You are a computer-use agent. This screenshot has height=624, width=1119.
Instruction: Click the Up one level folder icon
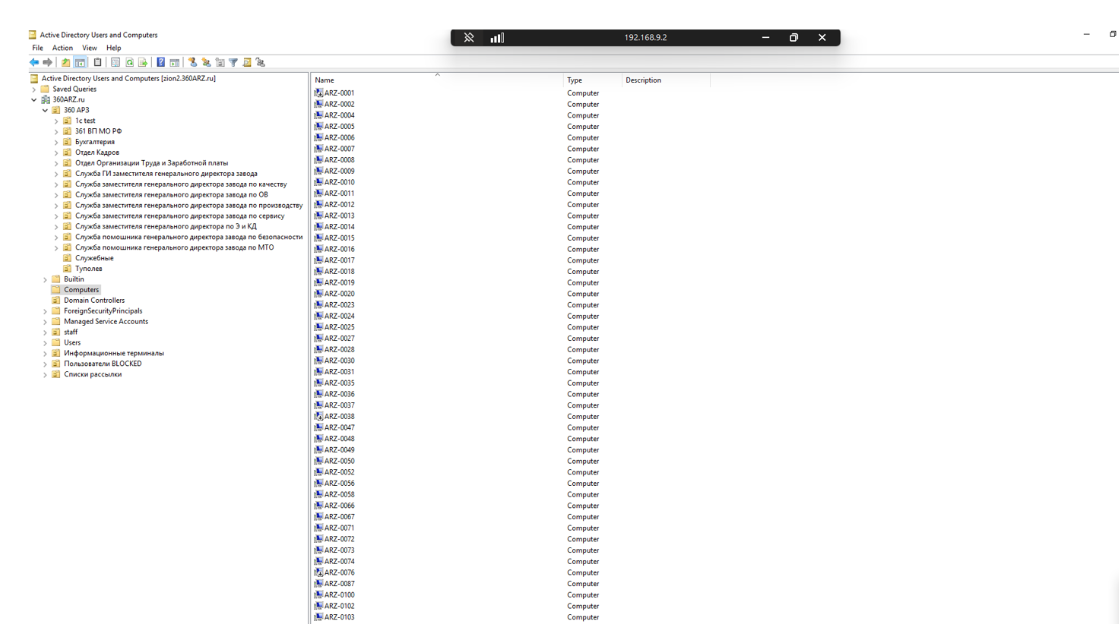coord(65,62)
